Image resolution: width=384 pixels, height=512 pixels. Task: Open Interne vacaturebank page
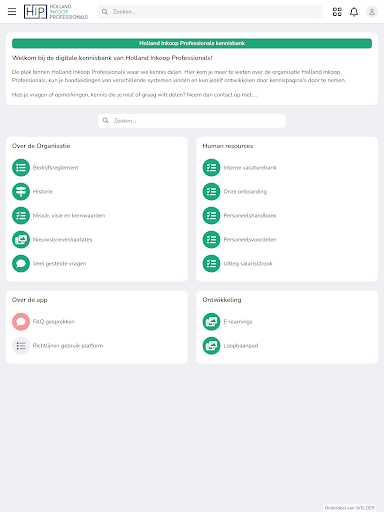coord(250,167)
